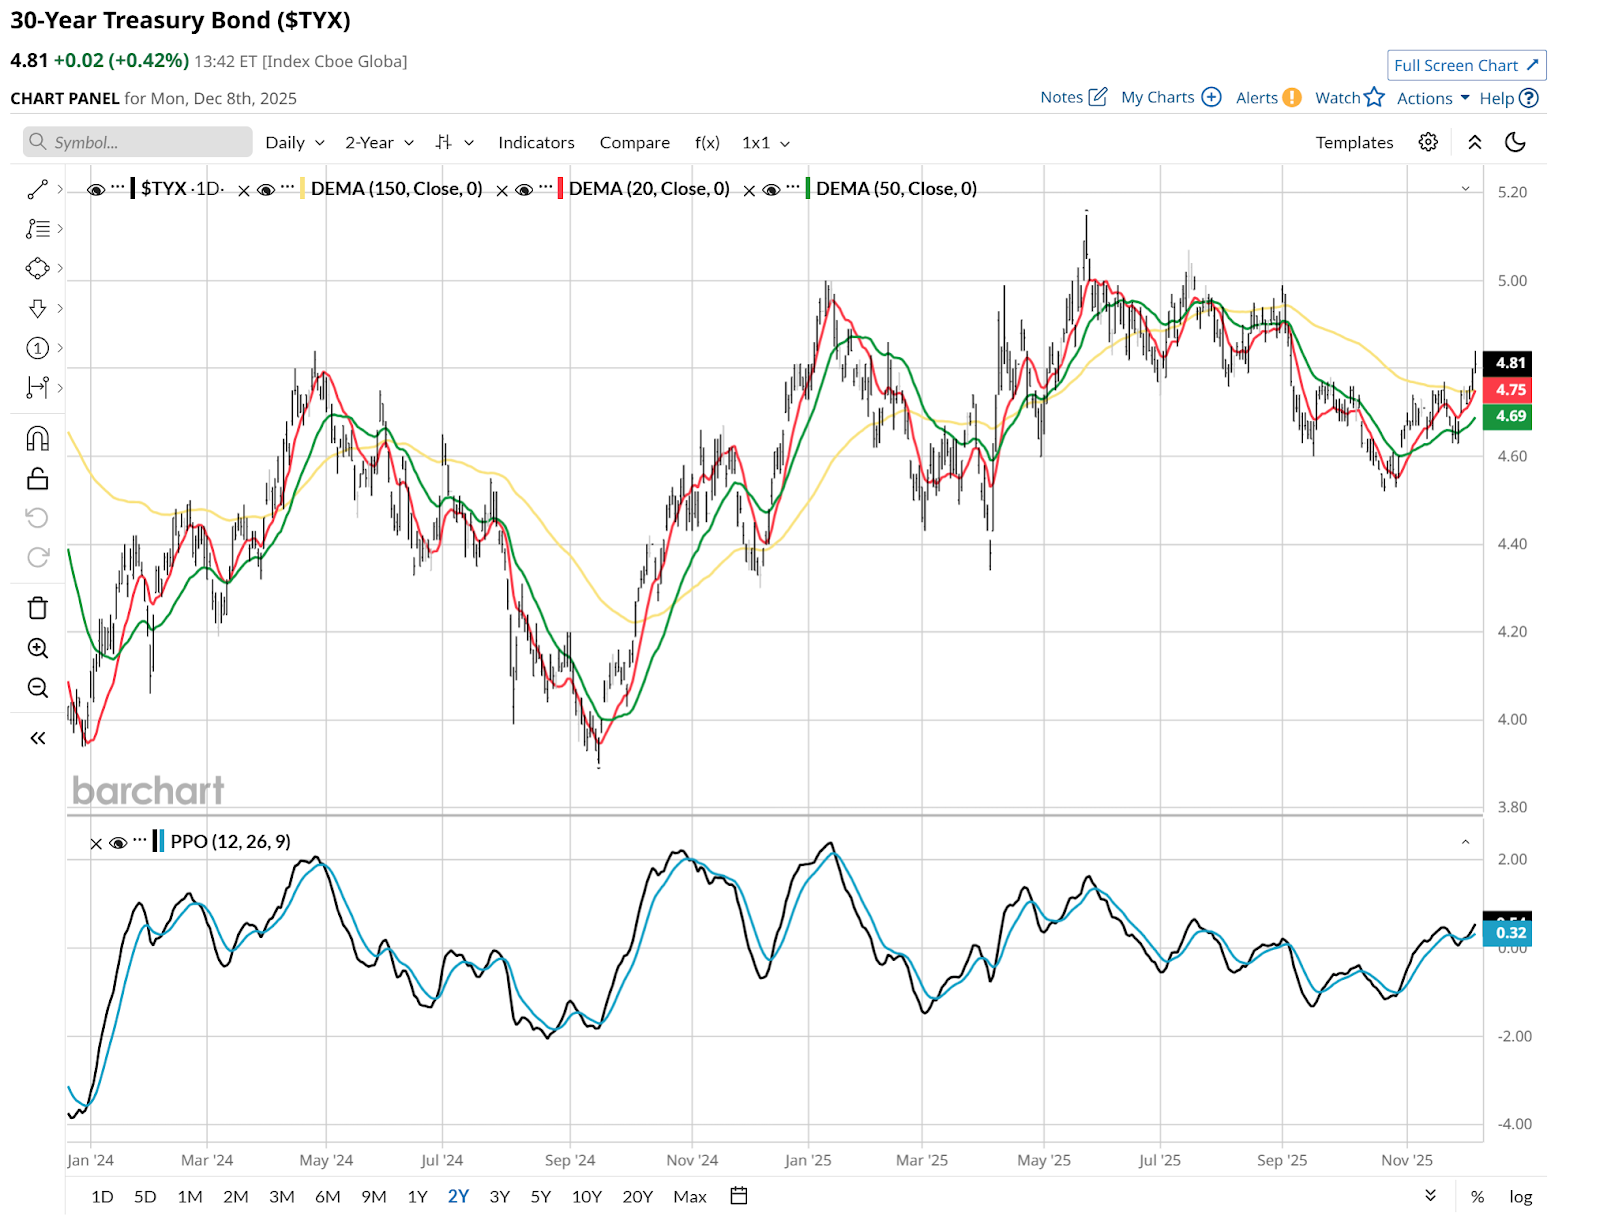Open the Daily frequency dropdown
This screenshot has width=1600, height=1224.
click(295, 143)
